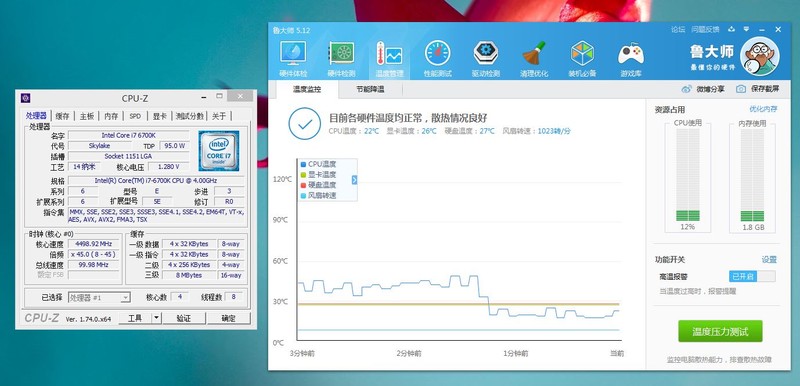Click CPU-Z 验证 button
Screen dimensions: 800x386
pos(184,318)
